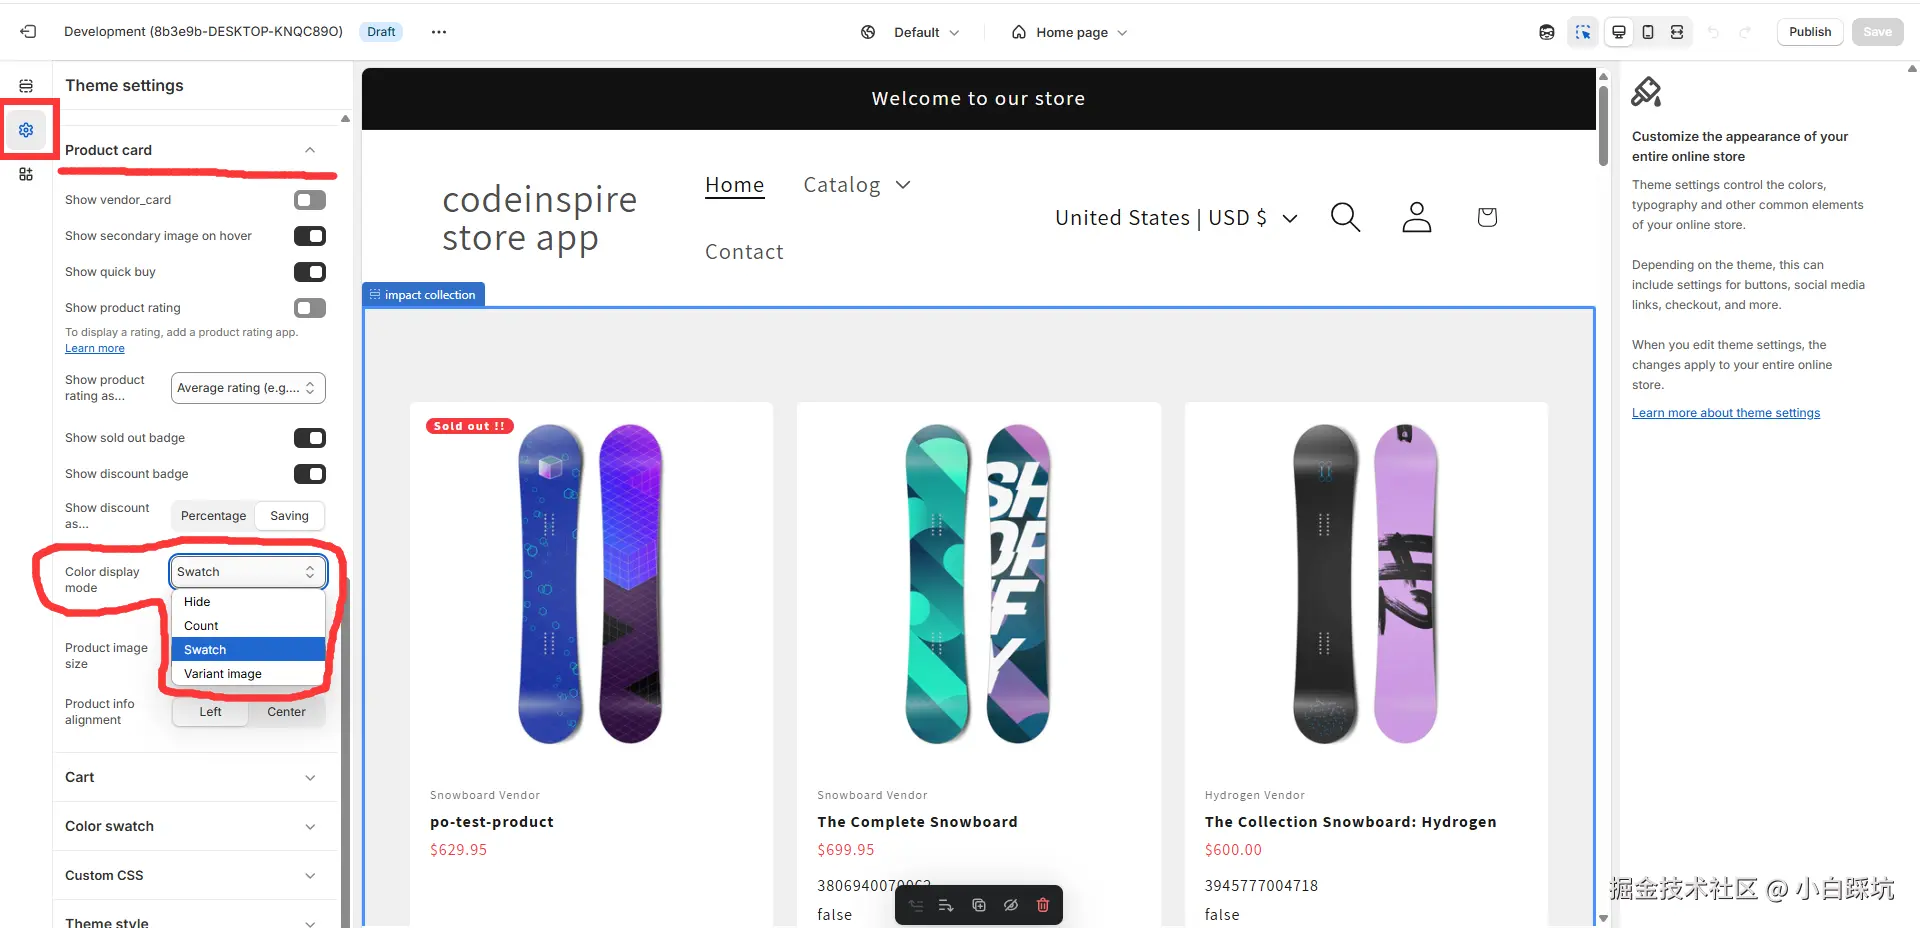Switch to mobile preview icon
The height and width of the screenshot is (928, 1920).
1648,32
